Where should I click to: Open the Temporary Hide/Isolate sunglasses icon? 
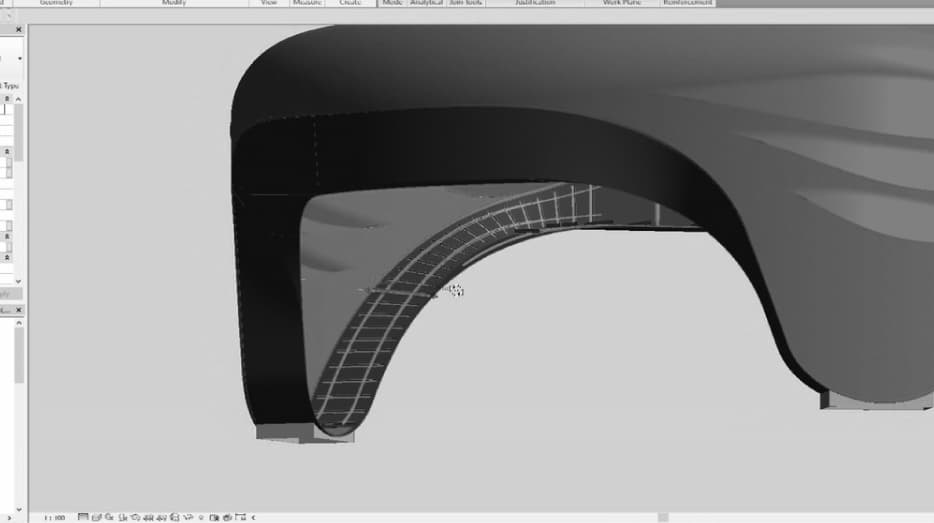[x=188, y=517]
